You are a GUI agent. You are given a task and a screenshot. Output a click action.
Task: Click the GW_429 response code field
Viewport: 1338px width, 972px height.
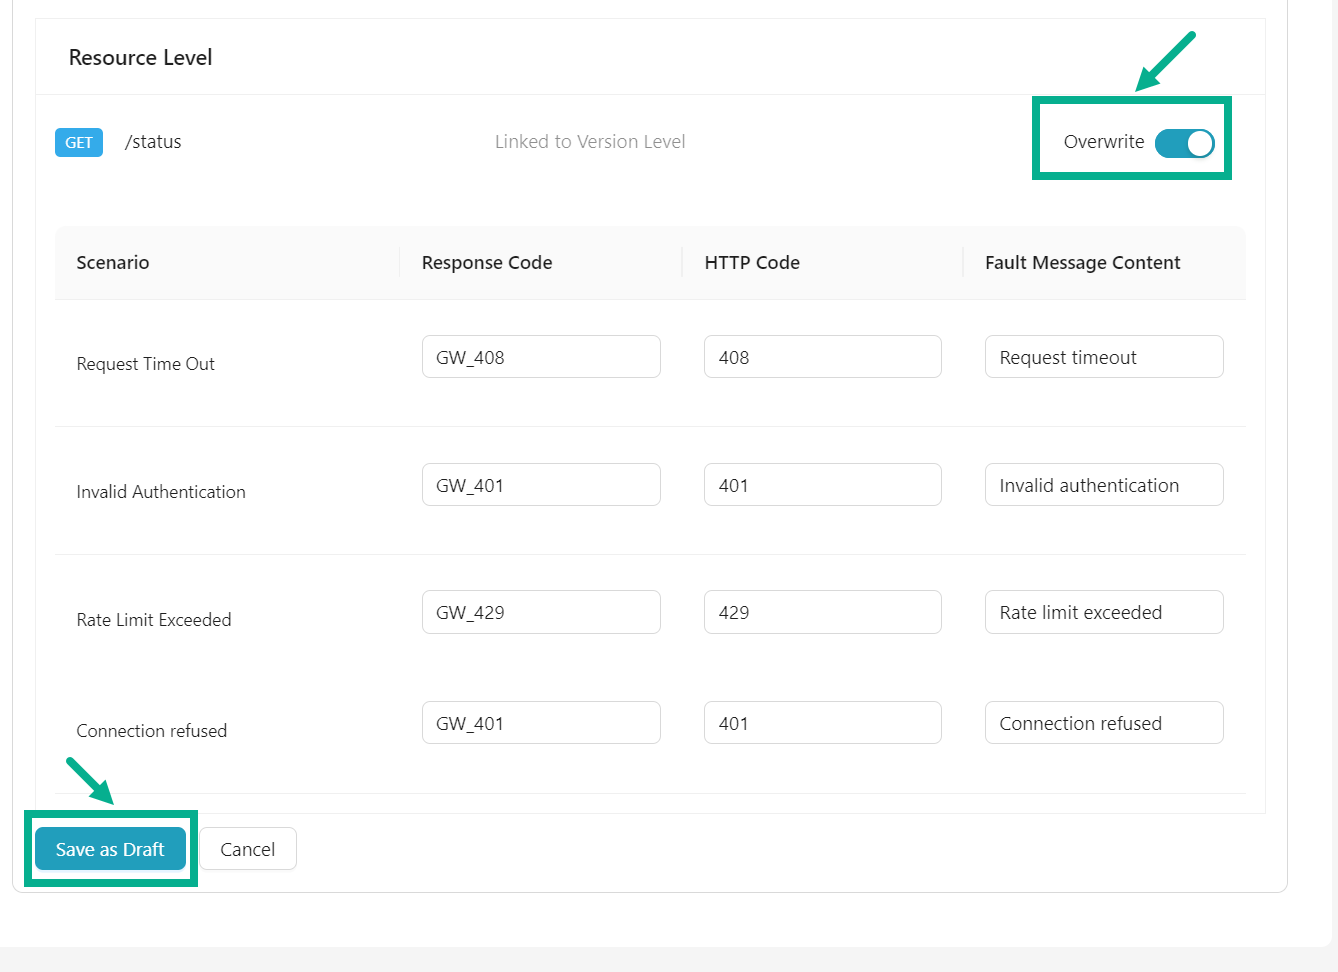[541, 612]
